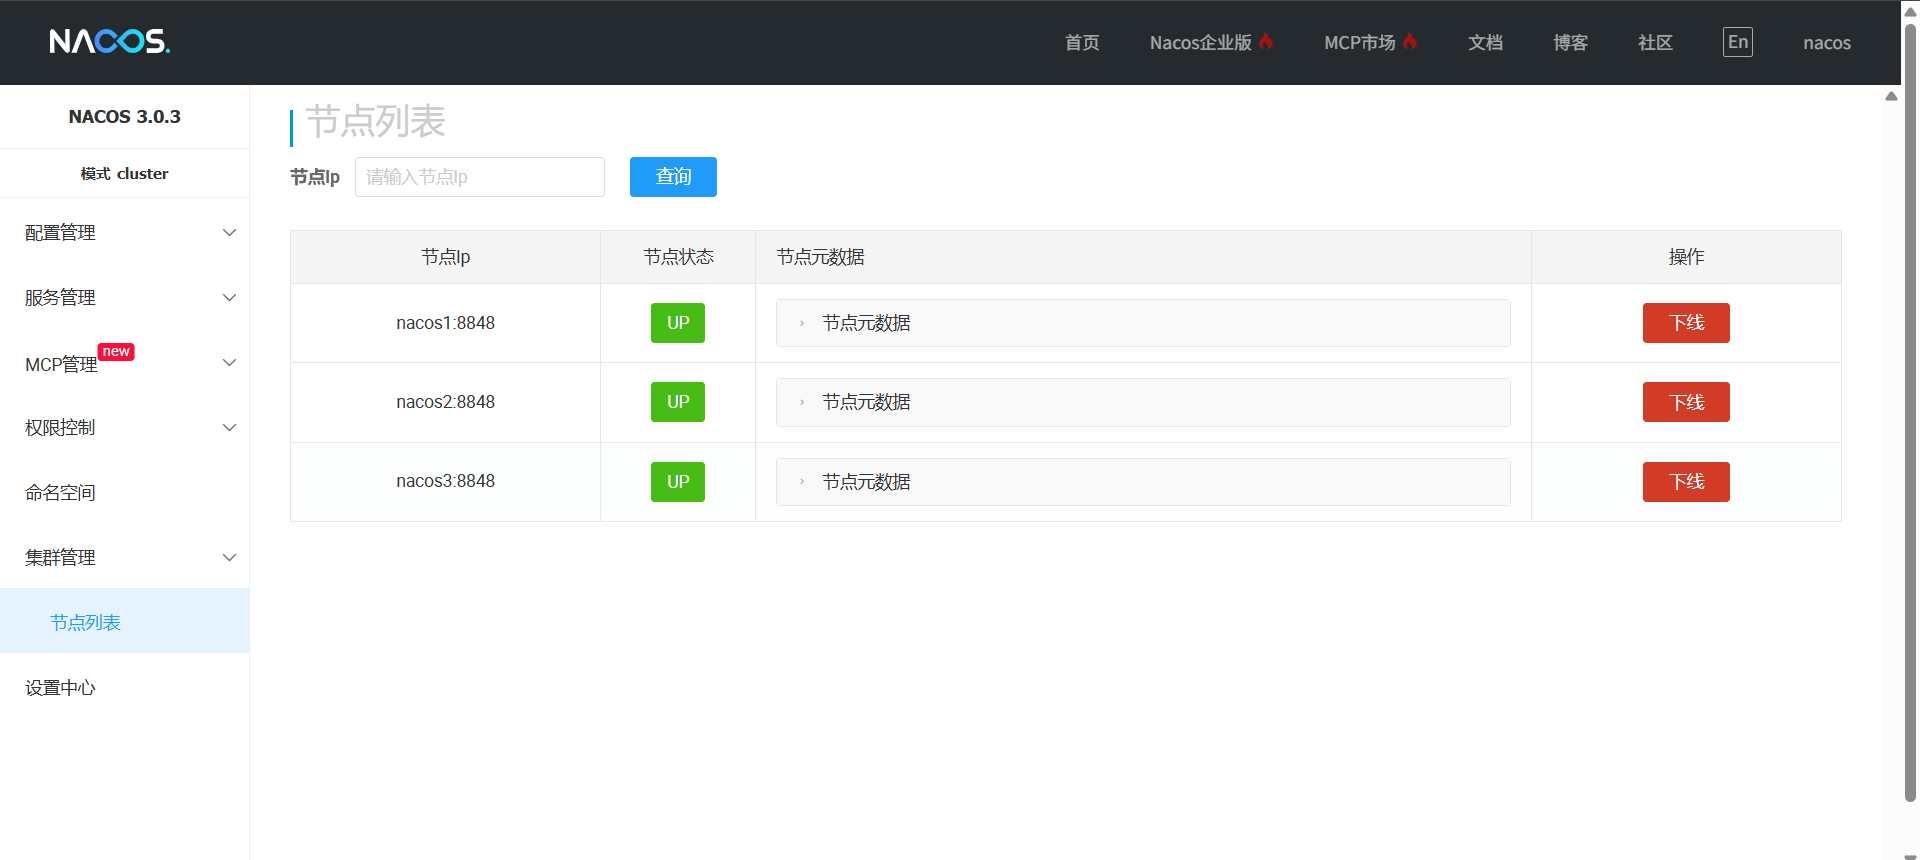
Task: Open 配置管理 in the sidebar
Action: 125,233
